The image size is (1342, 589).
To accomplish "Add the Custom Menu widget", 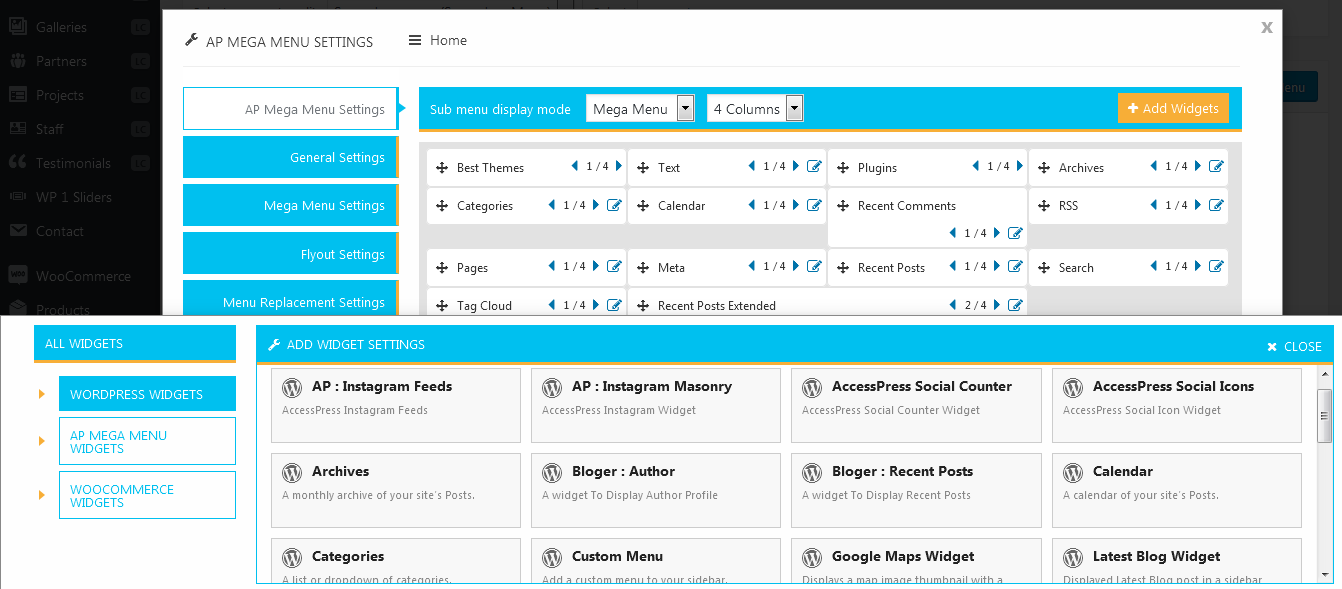I will (x=656, y=561).
